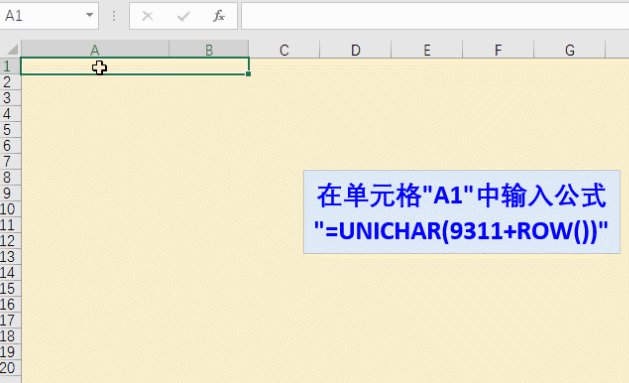The height and width of the screenshot is (383, 629).
Task: Open Insert Function fx icon
Action: [219, 16]
